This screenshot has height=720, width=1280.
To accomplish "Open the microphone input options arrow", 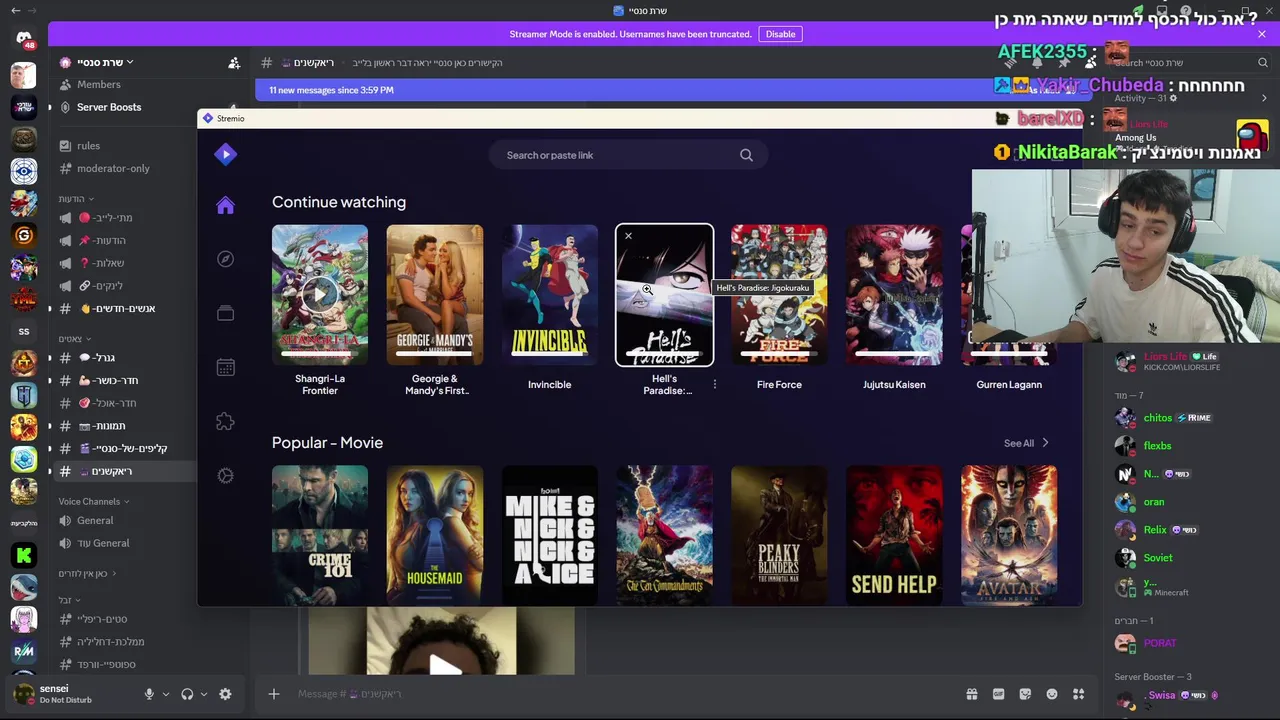I will click(x=166, y=694).
